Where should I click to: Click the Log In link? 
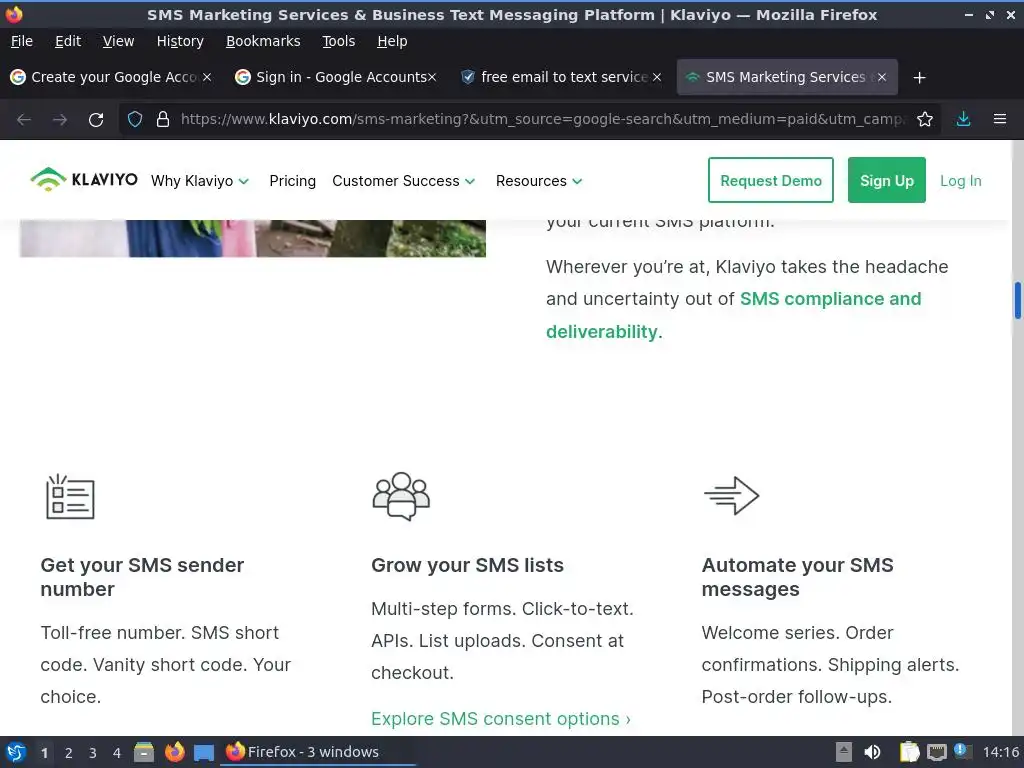coord(961,181)
